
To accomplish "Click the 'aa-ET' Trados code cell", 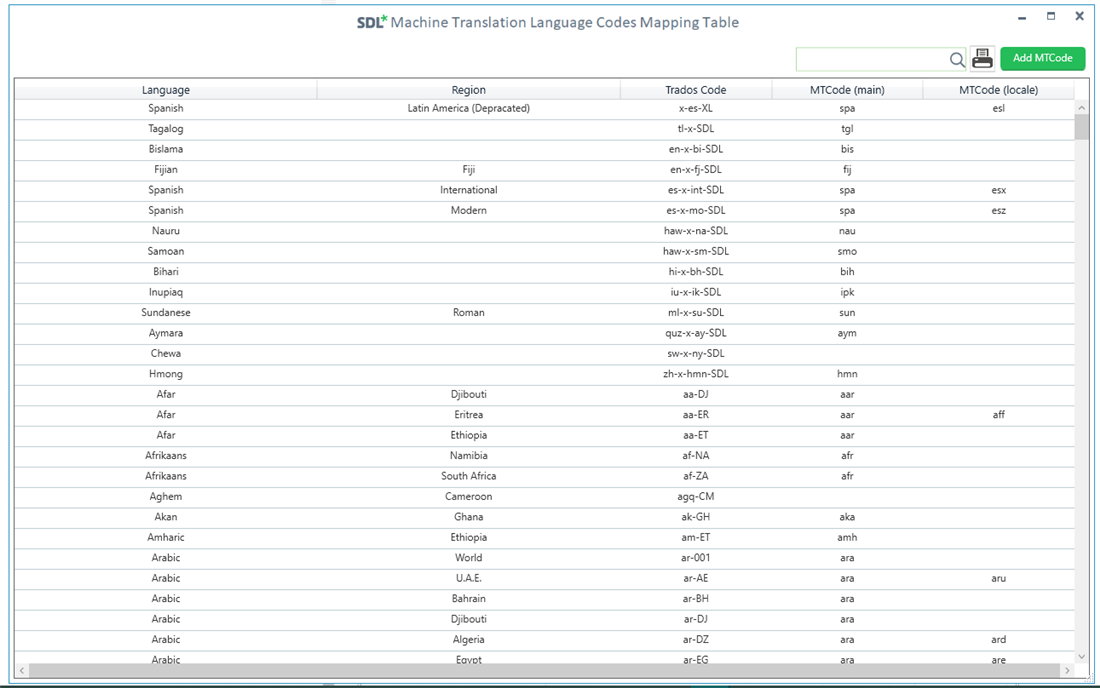I will 696,435.
